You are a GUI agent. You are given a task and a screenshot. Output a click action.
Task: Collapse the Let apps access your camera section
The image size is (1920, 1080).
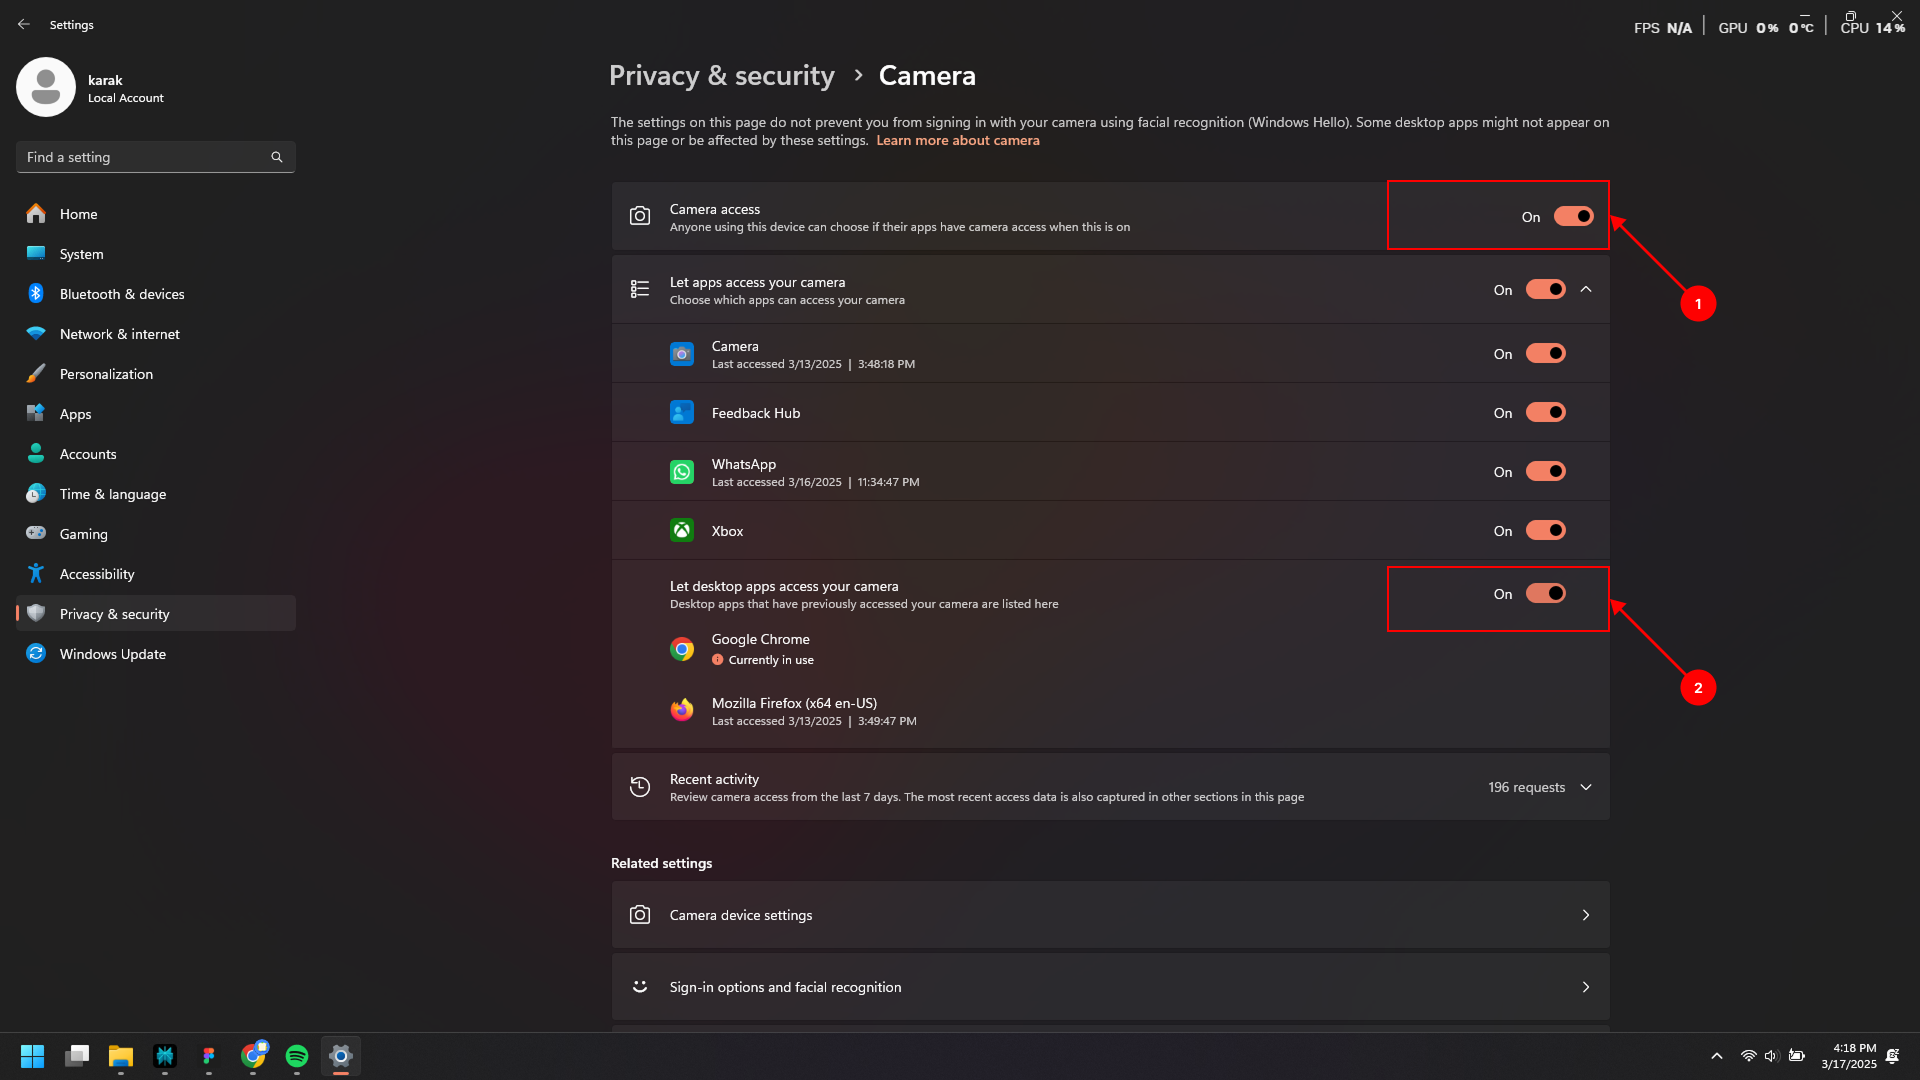point(1586,289)
